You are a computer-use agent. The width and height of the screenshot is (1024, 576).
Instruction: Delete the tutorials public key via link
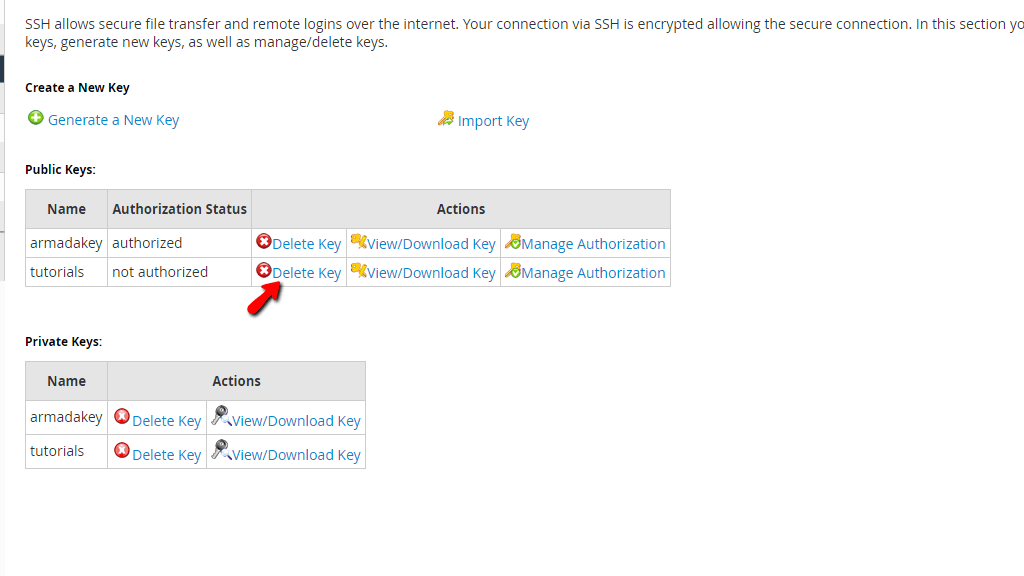coord(307,273)
